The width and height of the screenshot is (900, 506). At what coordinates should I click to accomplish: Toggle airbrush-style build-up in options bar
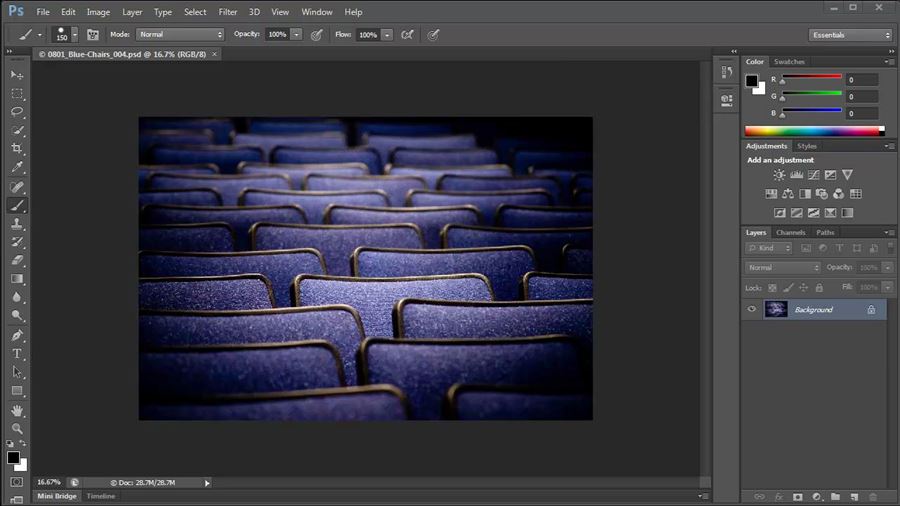[x=407, y=34]
